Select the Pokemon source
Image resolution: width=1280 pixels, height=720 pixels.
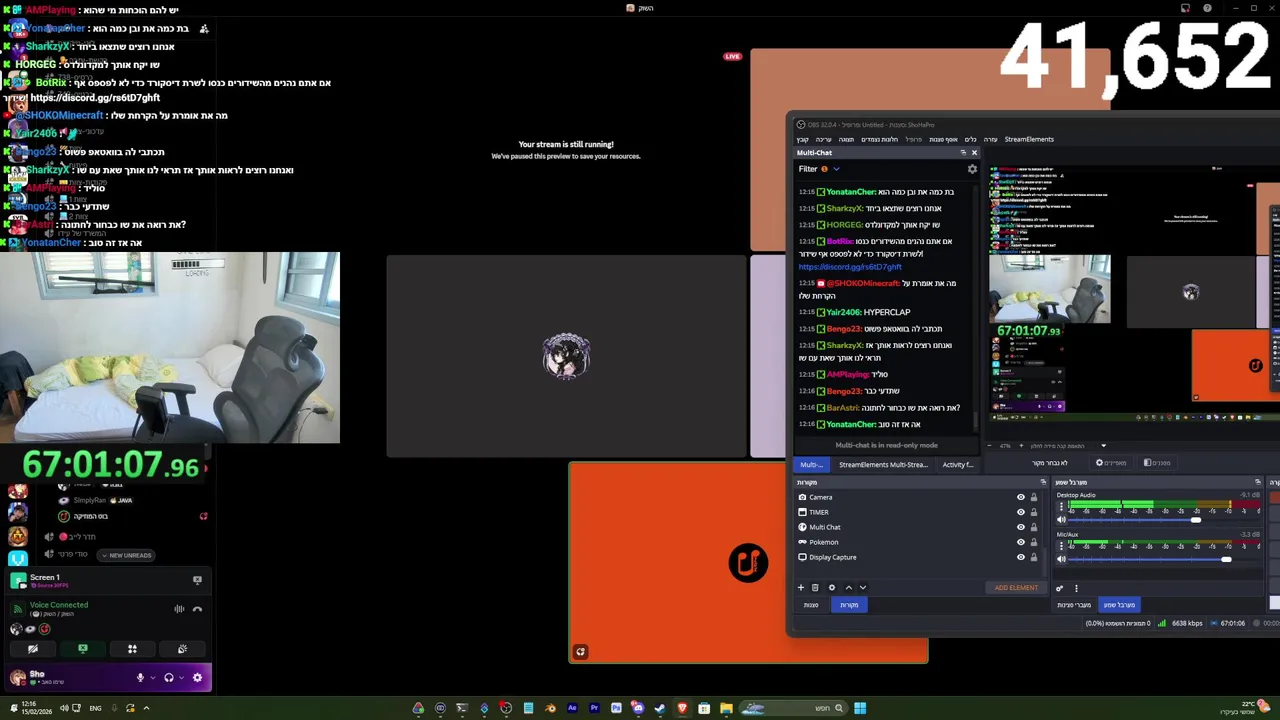tap(823, 542)
